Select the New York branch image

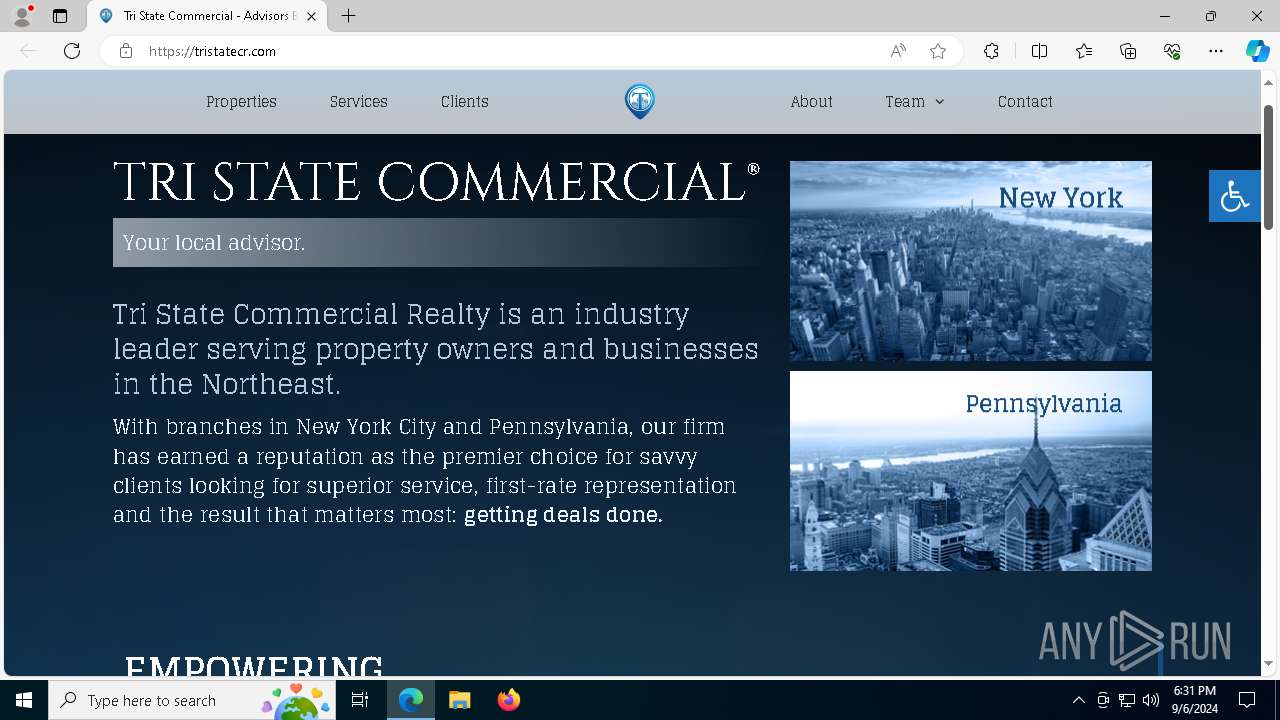pyautogui.click(x=971, y=261)
